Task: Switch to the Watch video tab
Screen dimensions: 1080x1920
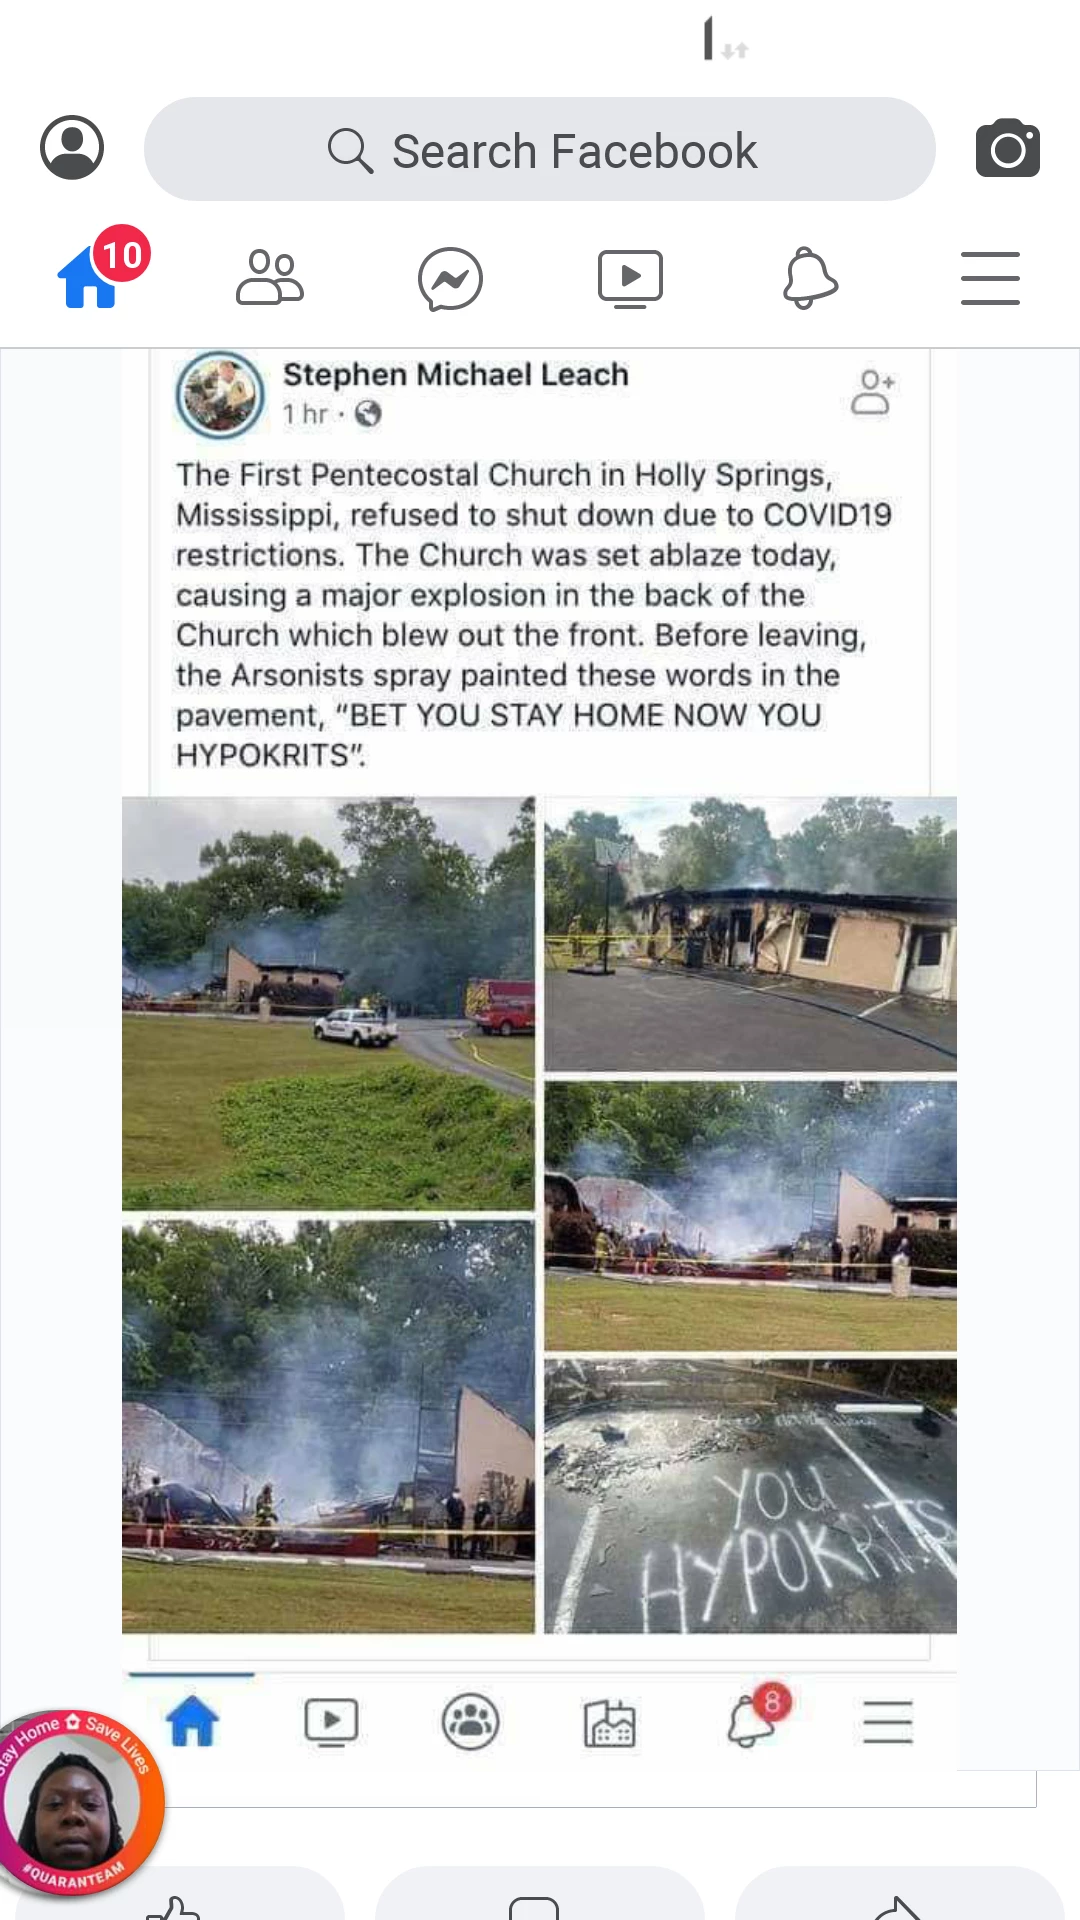Action: tap(630, 278)
